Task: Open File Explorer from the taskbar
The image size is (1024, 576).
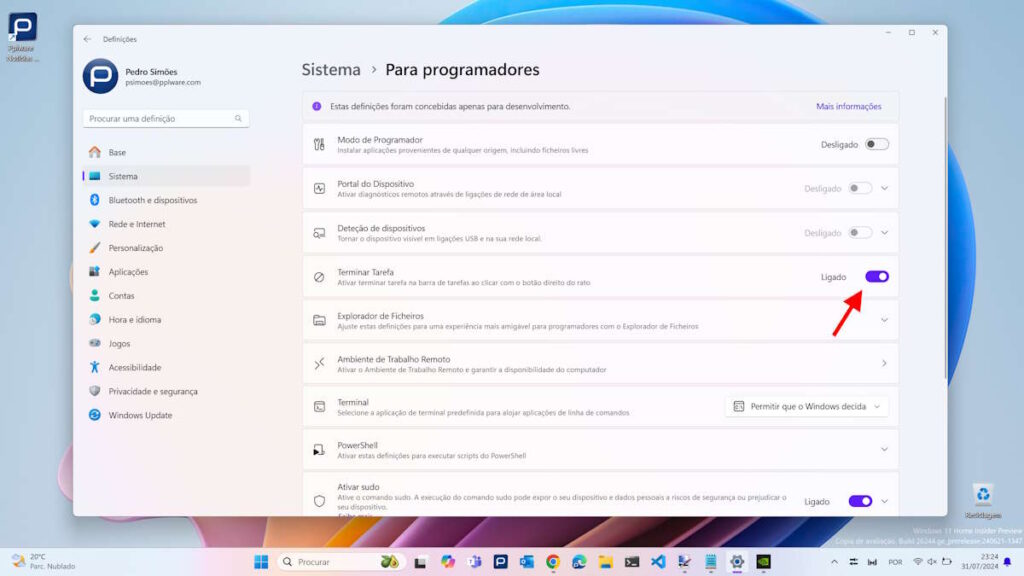Action: 605,562
